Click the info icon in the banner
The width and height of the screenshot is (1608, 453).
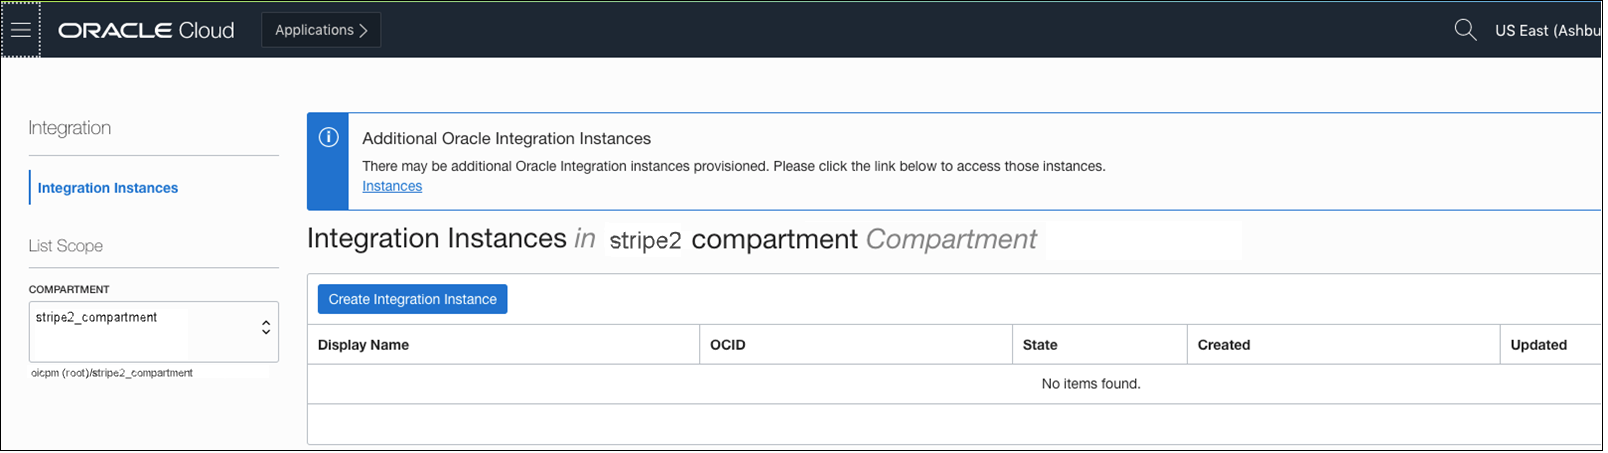coord(328,138)
